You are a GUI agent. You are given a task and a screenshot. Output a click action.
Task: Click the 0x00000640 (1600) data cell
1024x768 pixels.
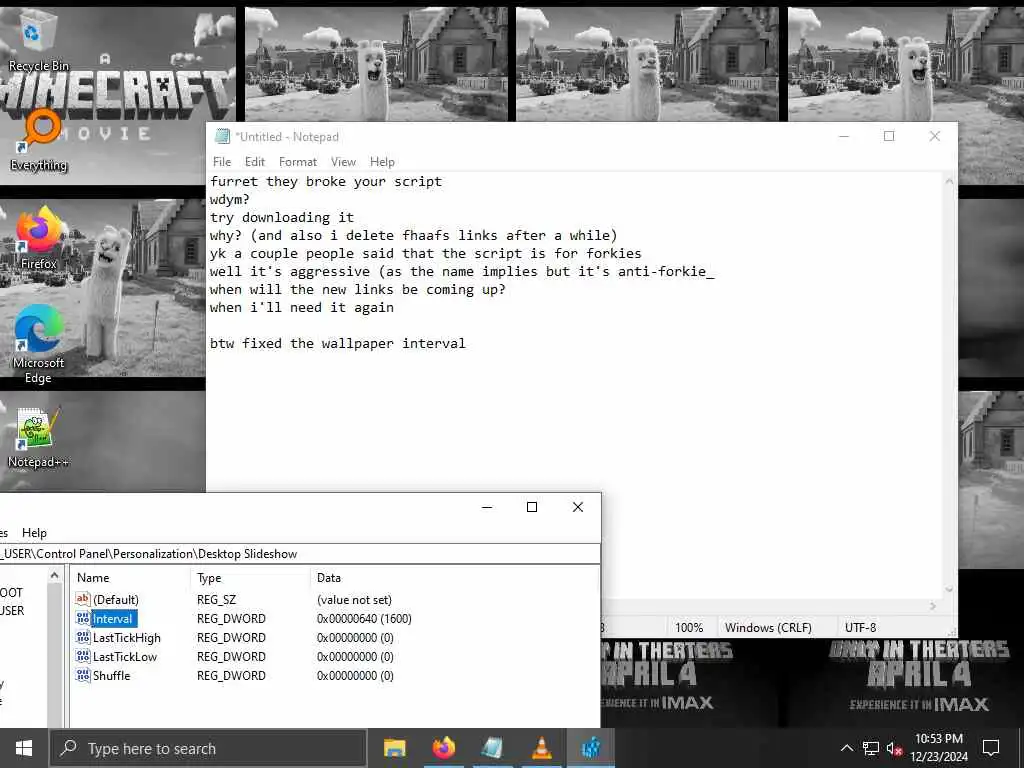pyautogui.click(x=364, y=618)
